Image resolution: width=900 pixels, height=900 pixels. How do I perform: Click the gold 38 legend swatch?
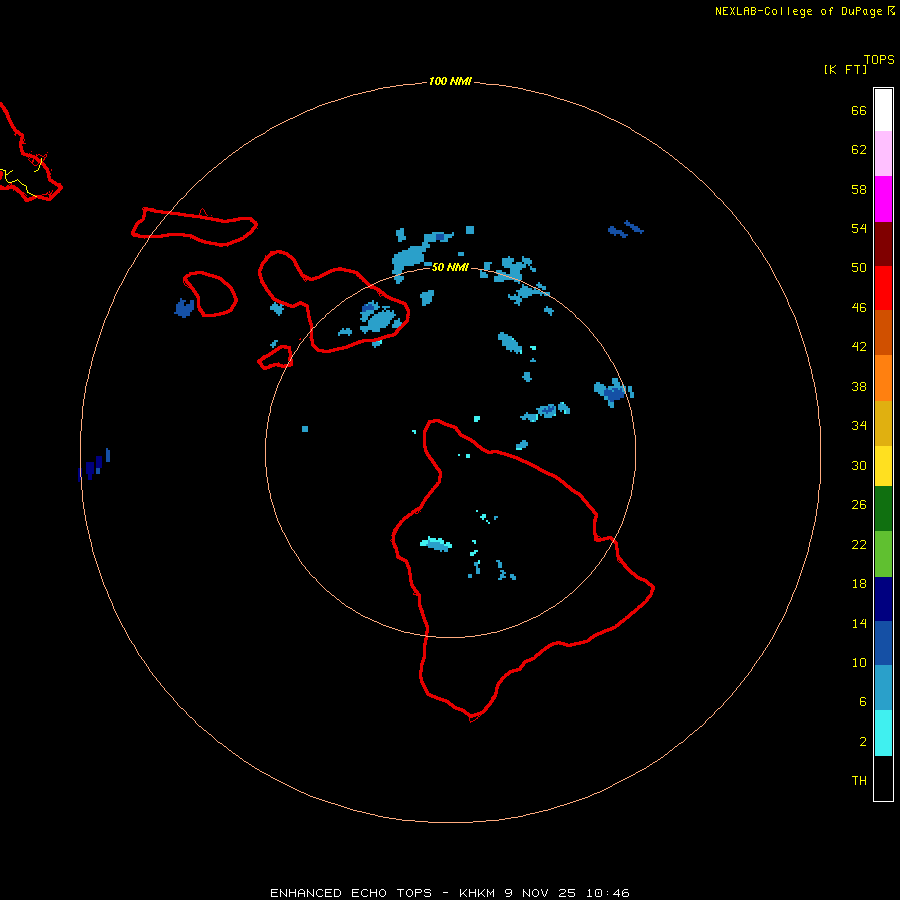pos(883,423)
